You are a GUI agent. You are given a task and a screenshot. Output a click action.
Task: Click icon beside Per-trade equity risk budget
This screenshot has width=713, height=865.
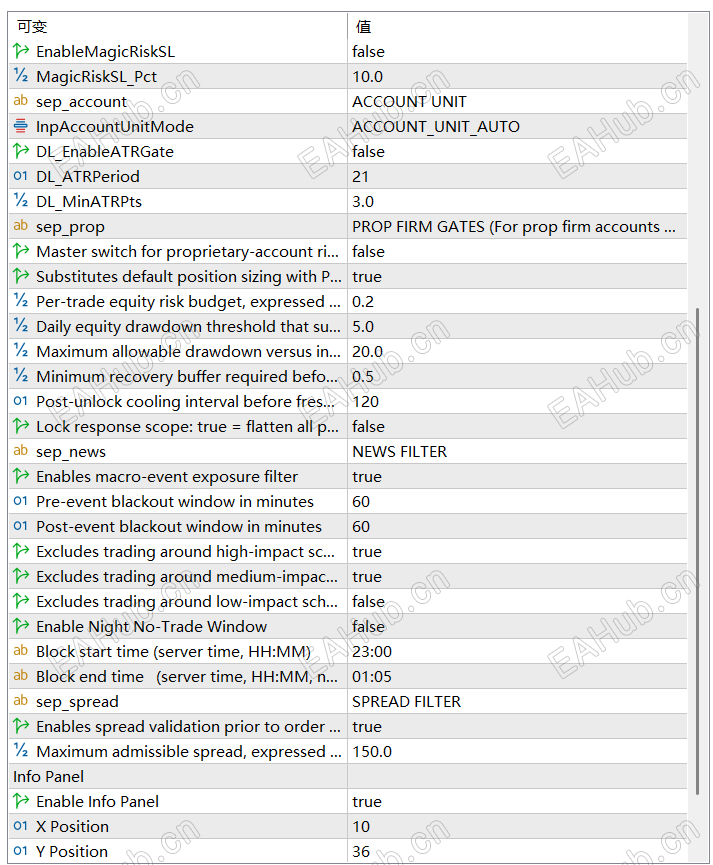[21, 301]
